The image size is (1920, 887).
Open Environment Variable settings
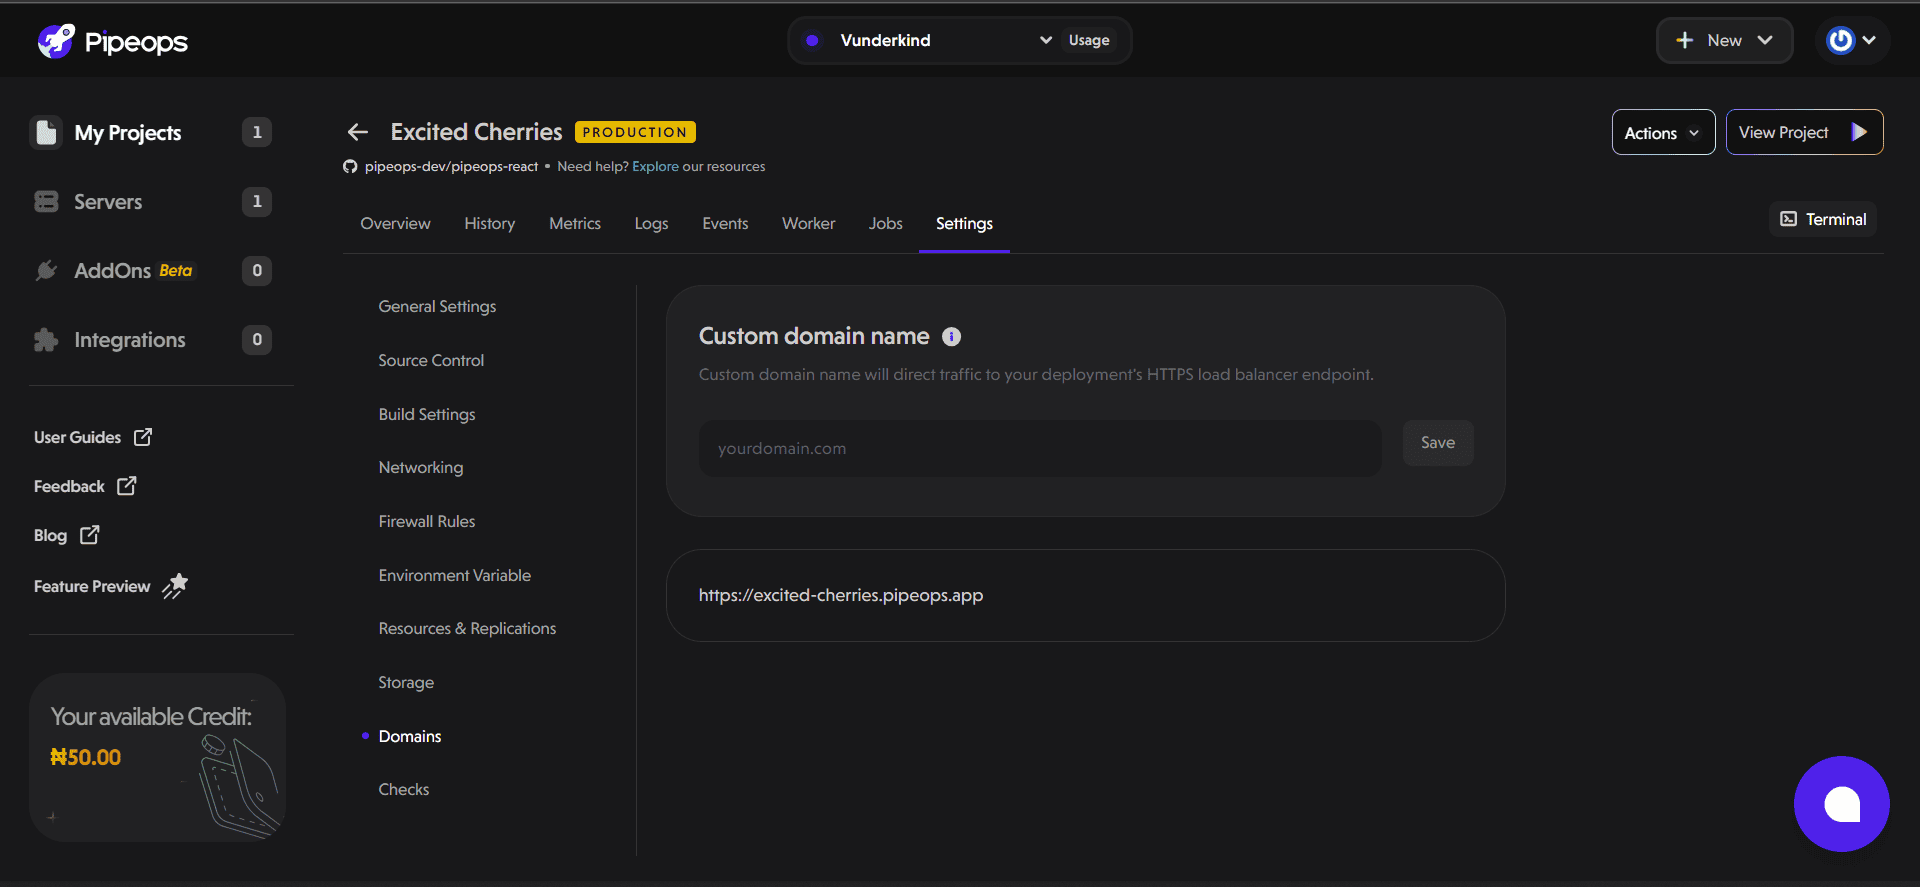coord(455,575)
